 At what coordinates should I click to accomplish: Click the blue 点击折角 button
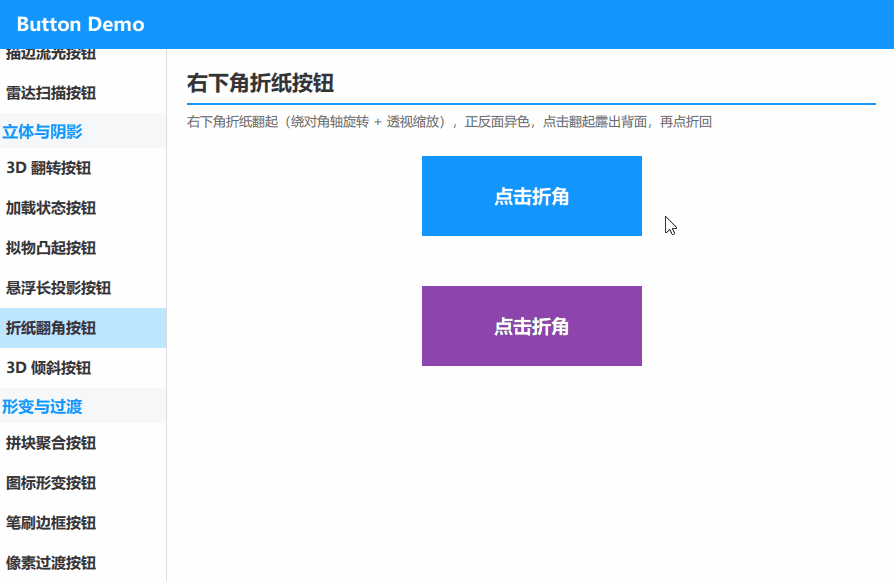(x=531, y=196)
